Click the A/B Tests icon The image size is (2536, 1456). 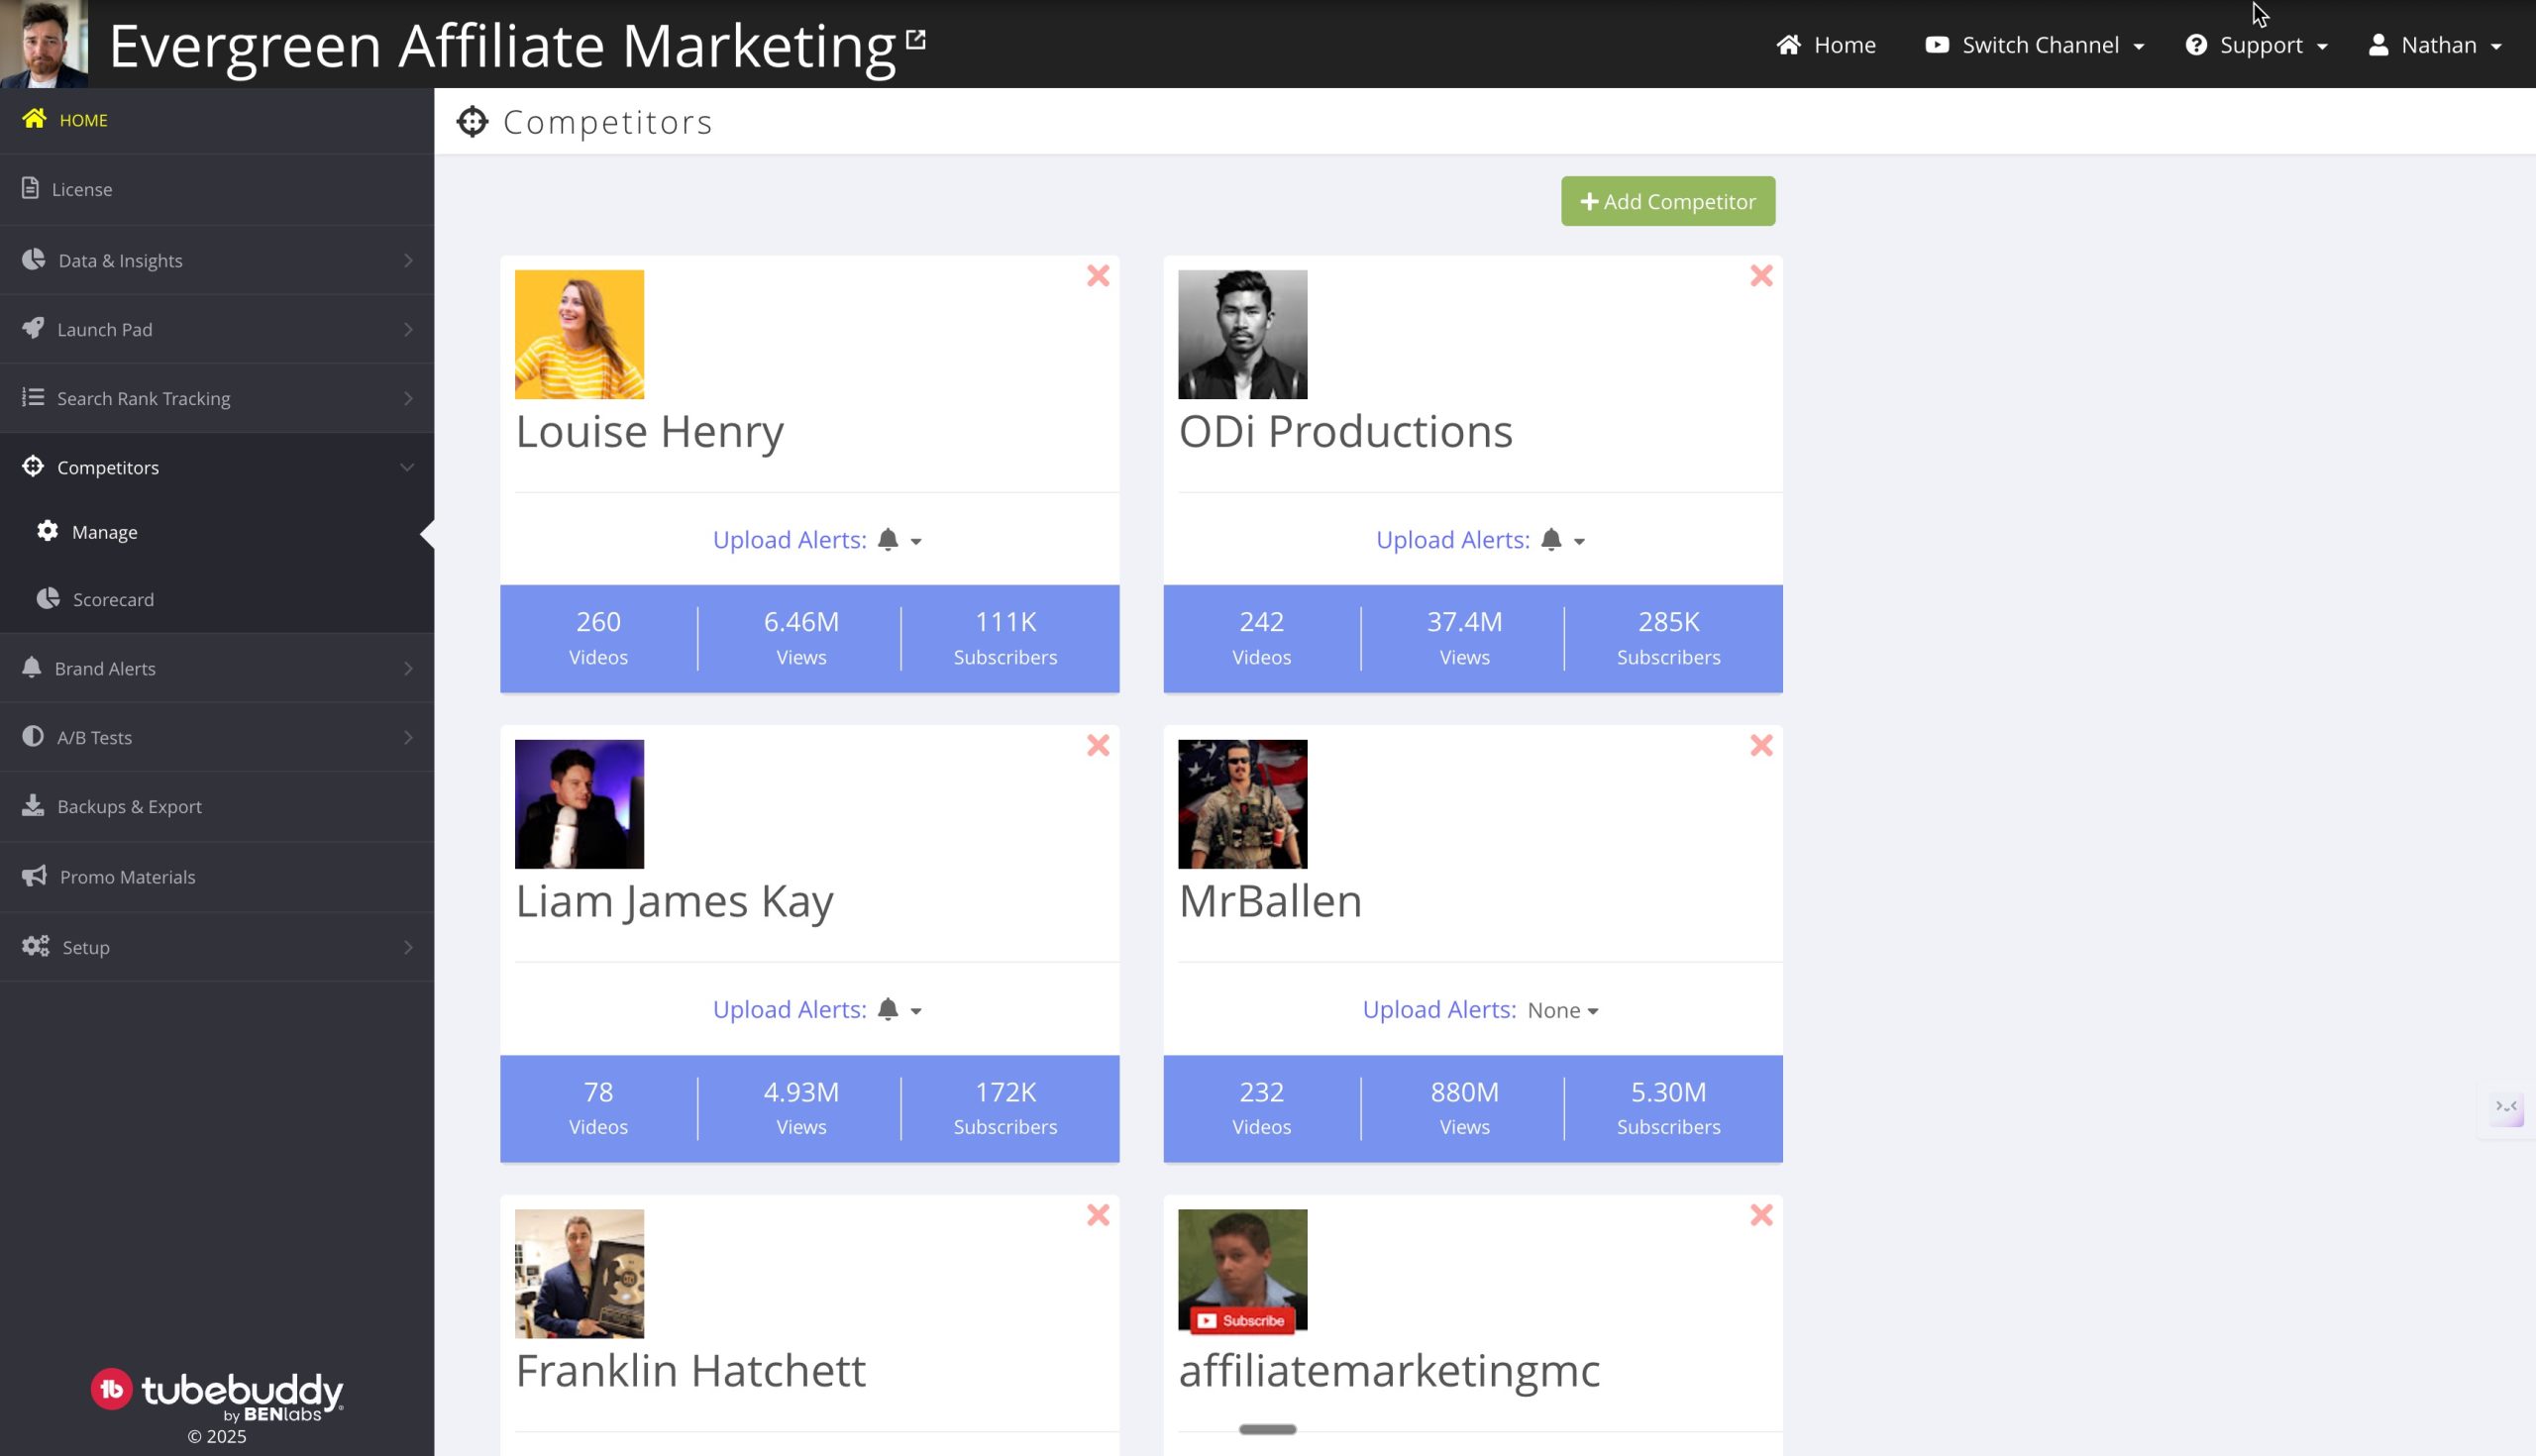pos(33,736)
